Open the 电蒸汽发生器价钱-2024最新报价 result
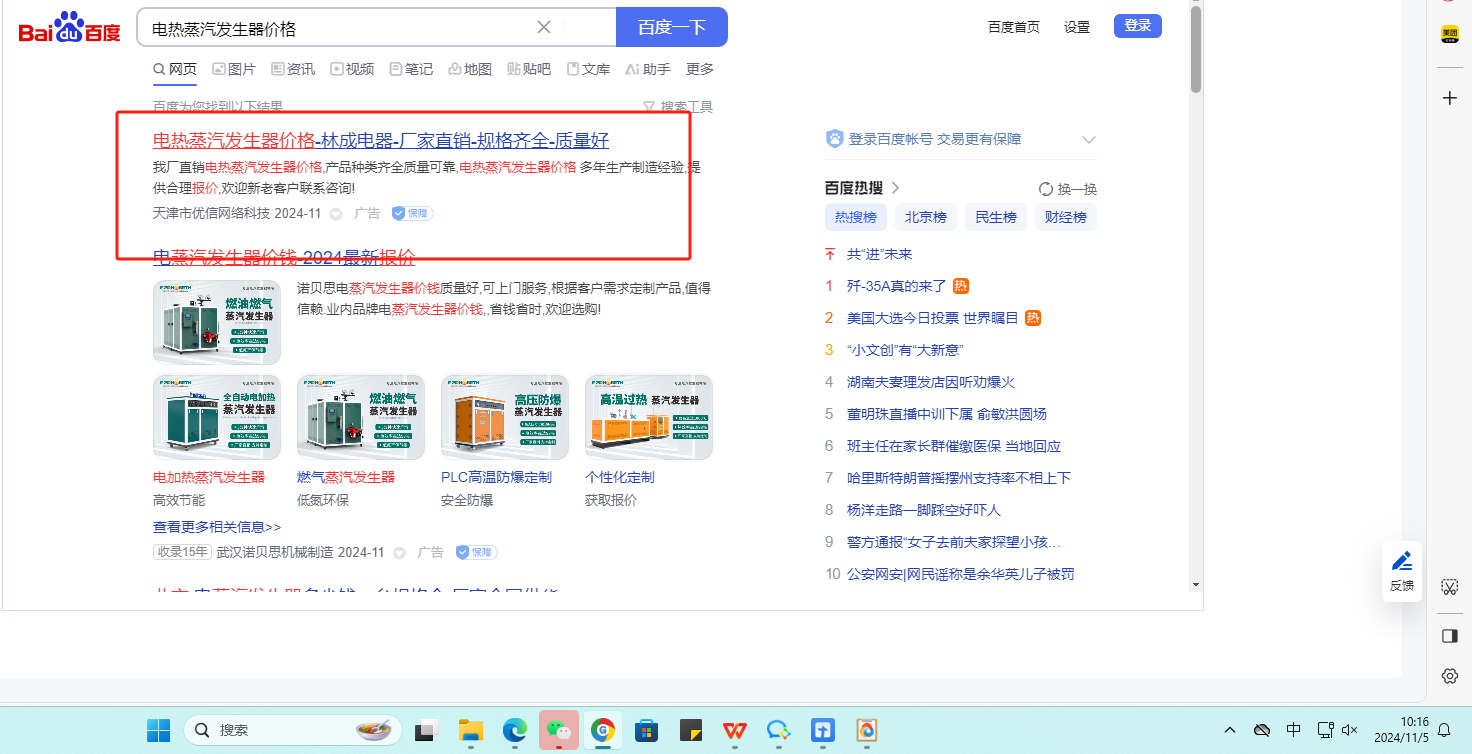 pos(284,257)
